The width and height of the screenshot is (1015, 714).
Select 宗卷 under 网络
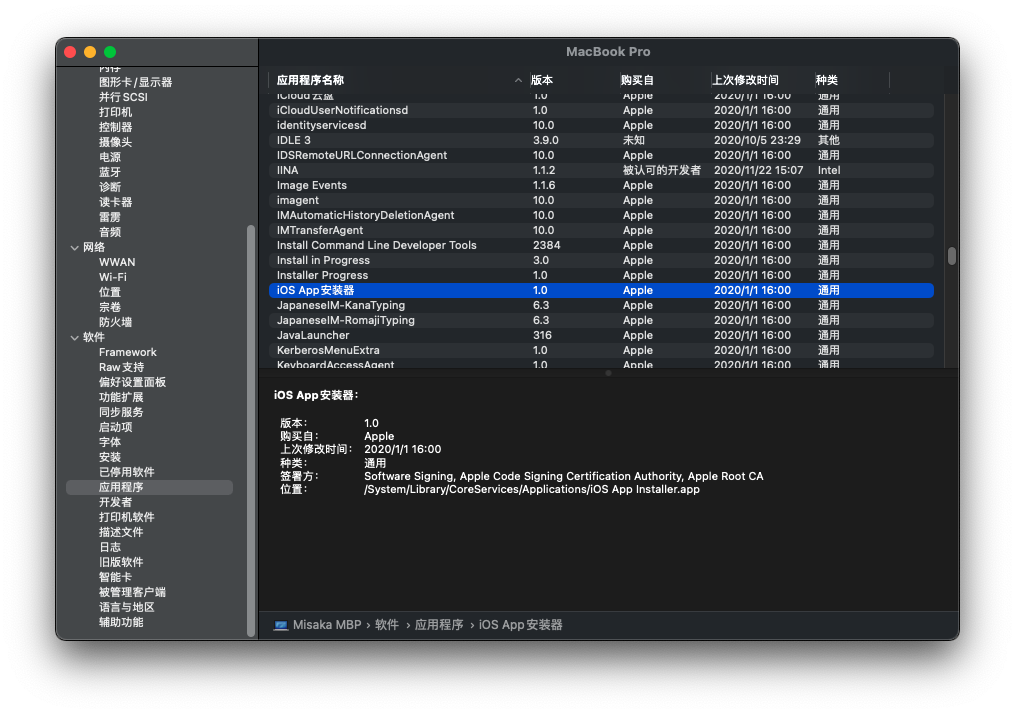click(109, 307)
